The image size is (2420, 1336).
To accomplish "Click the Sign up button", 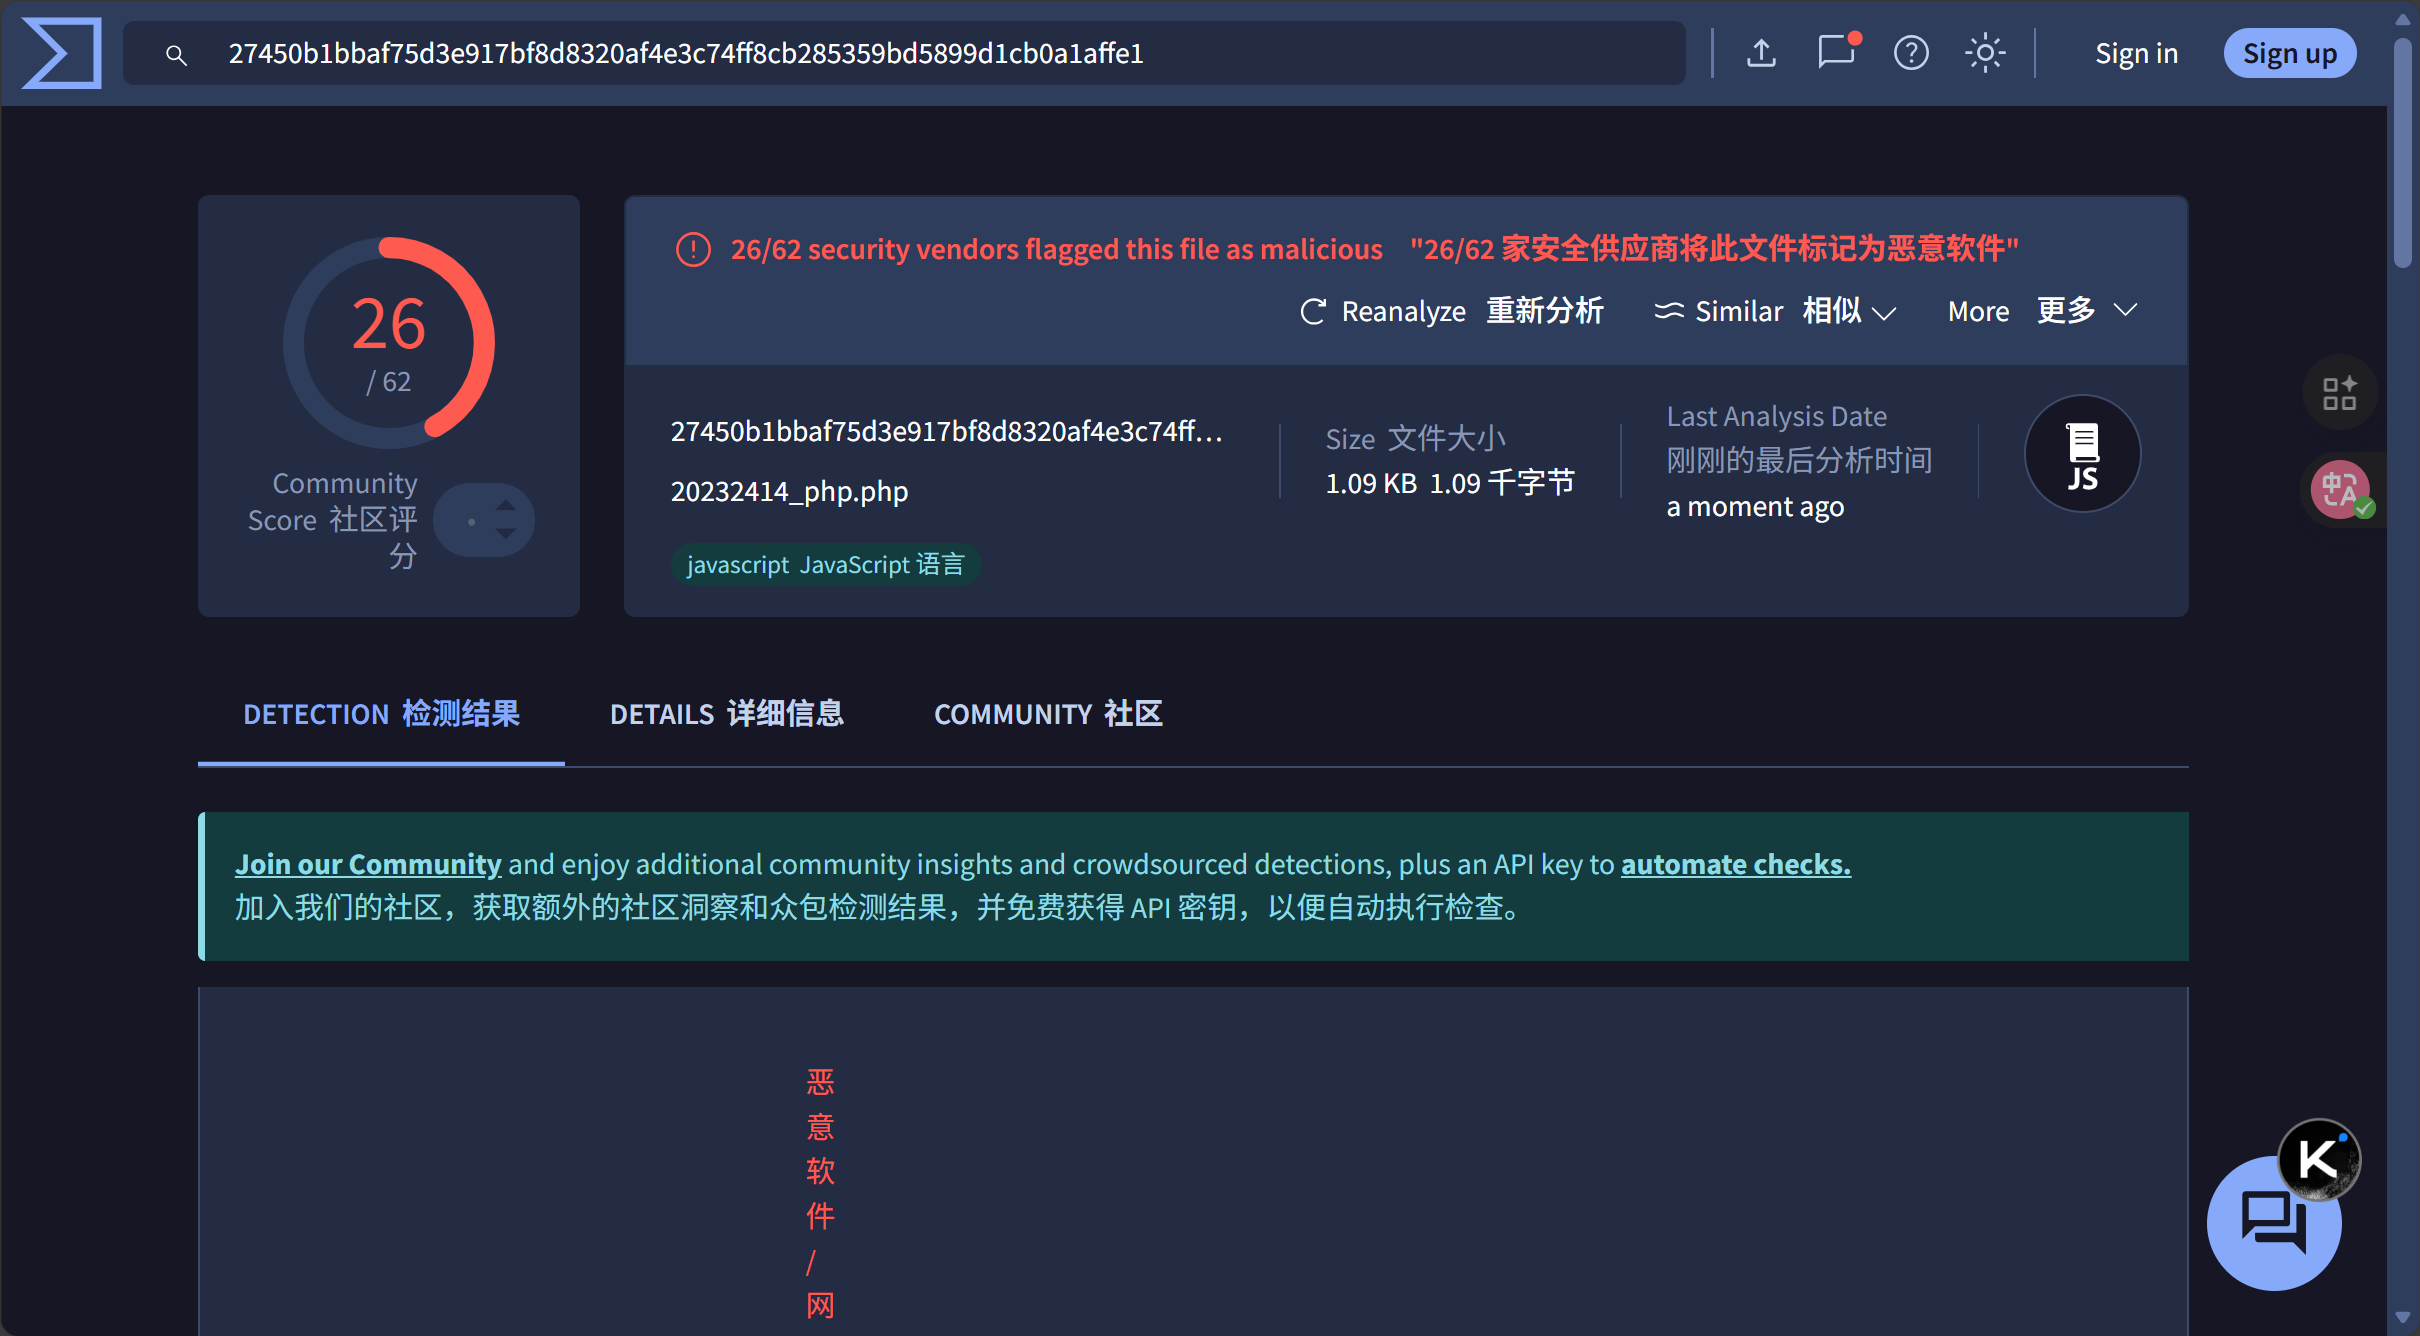I will click(x=2289, y=53).
